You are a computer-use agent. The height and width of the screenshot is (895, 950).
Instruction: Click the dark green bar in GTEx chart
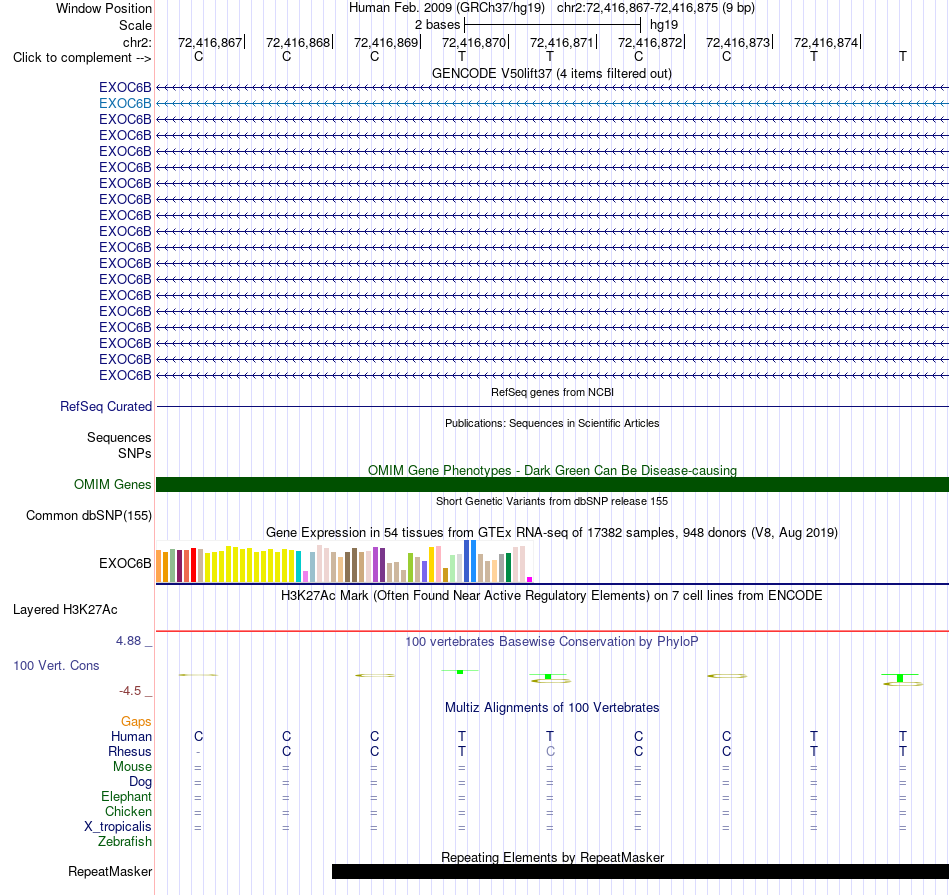[x=508, y=567]
